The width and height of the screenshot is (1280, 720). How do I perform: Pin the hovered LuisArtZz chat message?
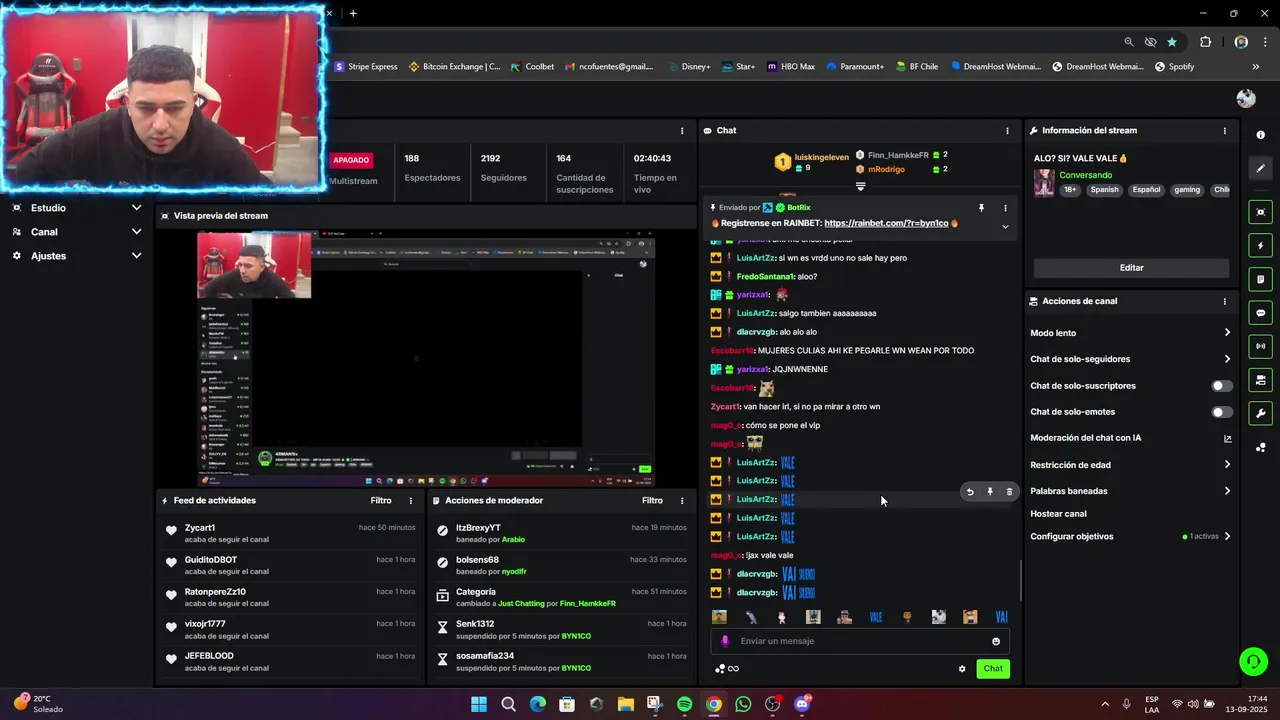pos(990,492)
